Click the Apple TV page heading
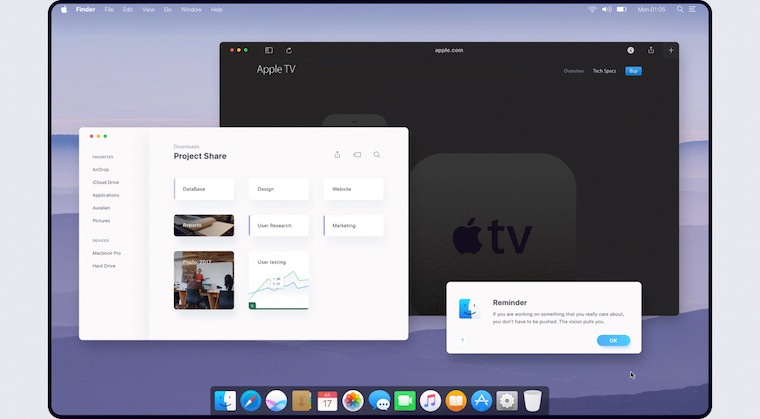Image resolution: width=760 pixels, height=419 pixels. [x=276, y=69]
